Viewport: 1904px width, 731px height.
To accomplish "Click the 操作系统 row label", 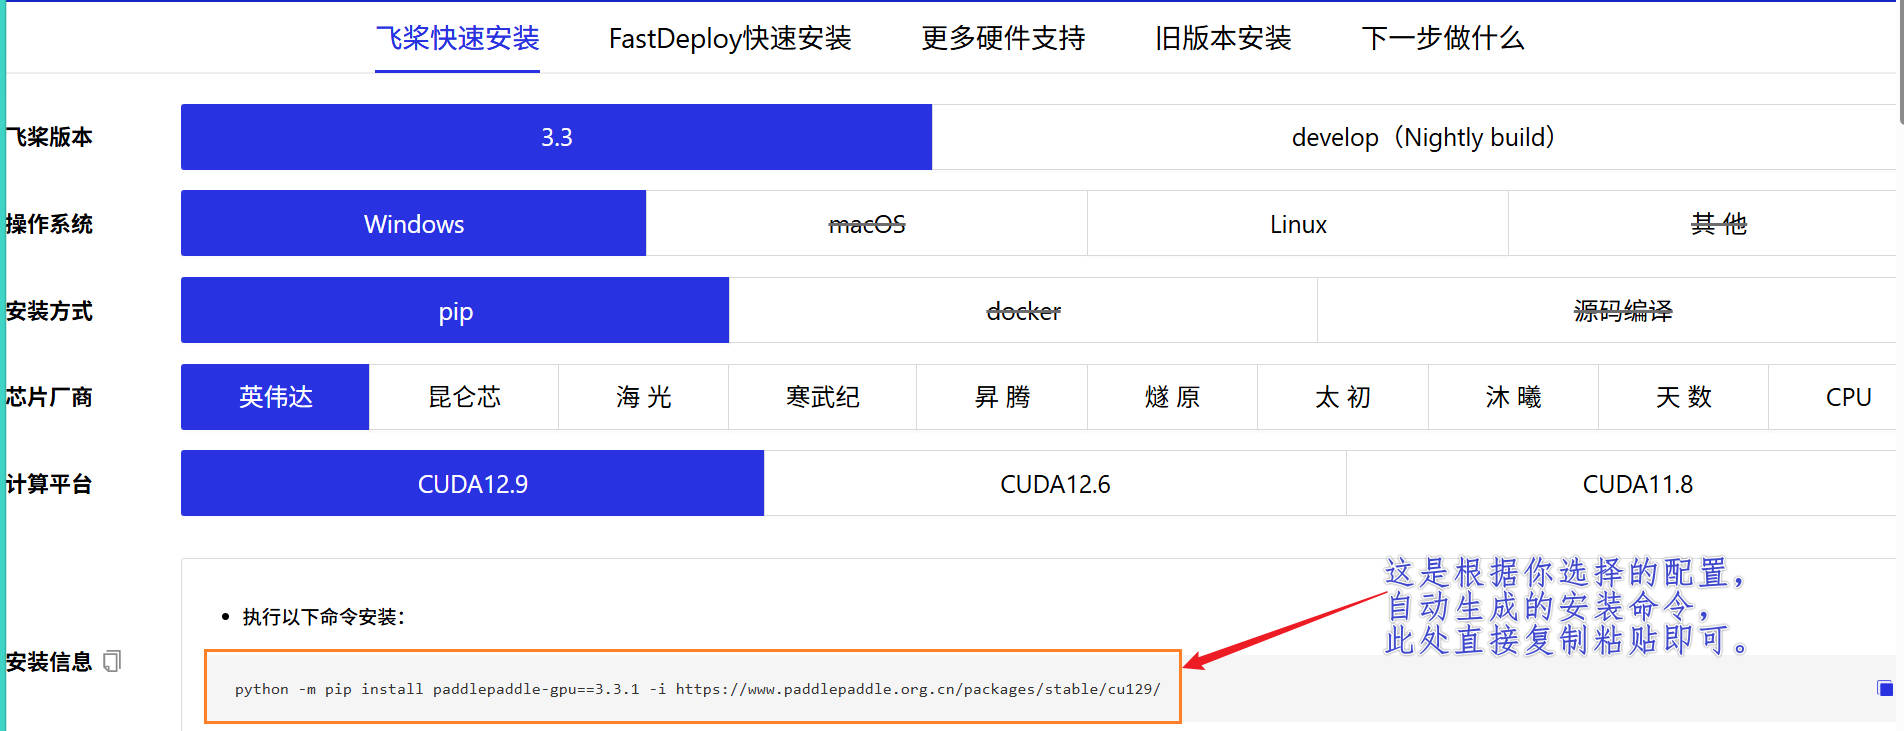I will click(48, 224).
